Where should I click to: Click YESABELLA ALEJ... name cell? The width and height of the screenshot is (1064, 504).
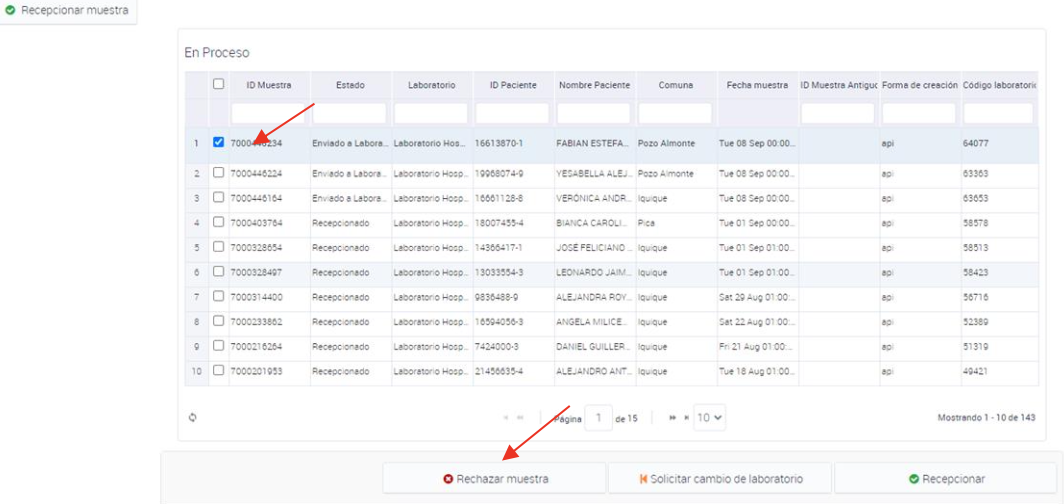pos(594,174)
